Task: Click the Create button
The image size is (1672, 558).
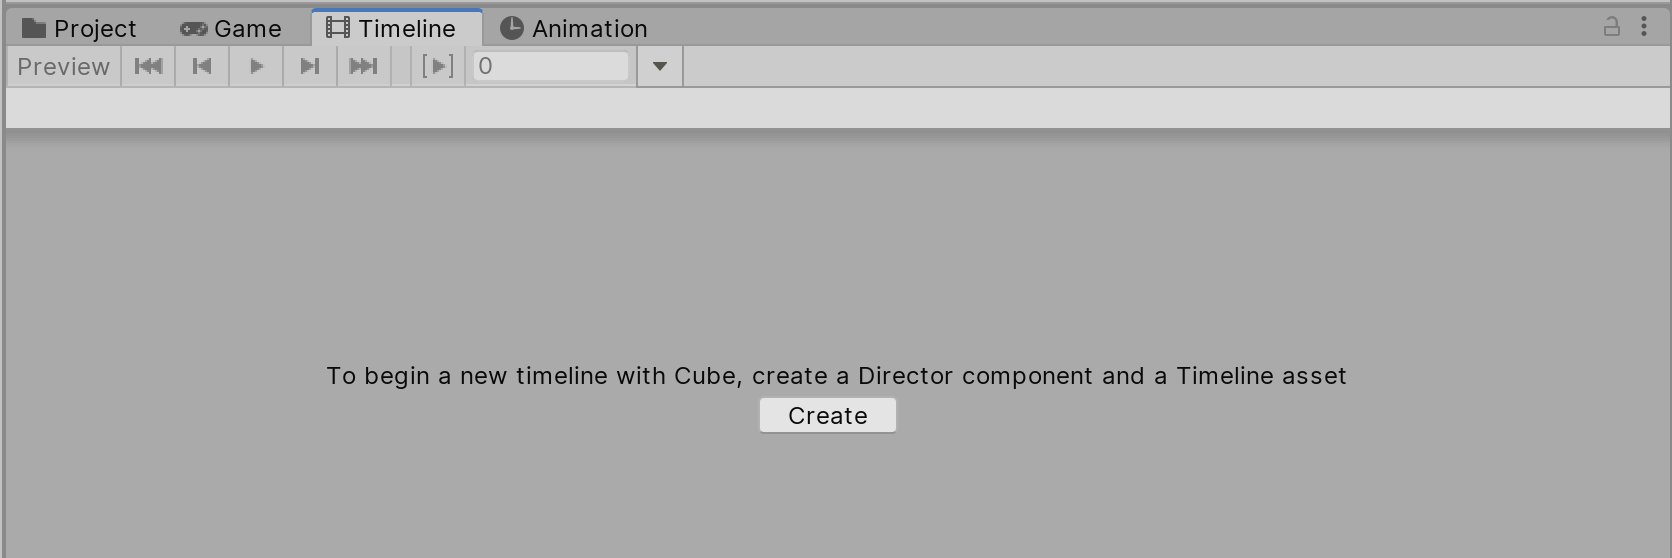Action: point(827,416)
